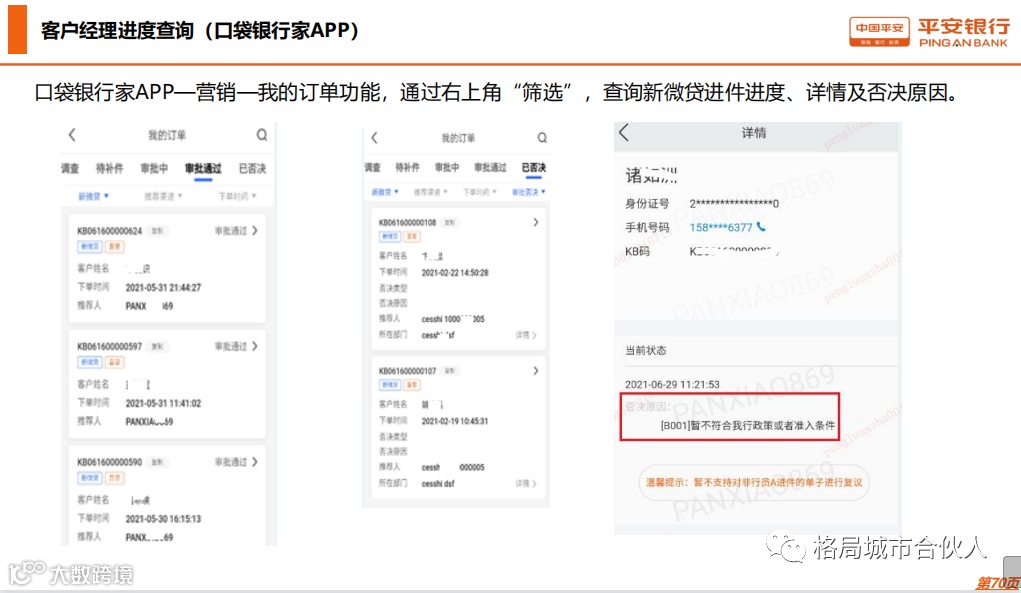Image resolution: width=1021 pixels, height=593 pixels.
Task: Open 新微贷 filter dropdown in middle screen
Action: pos(384,192)
